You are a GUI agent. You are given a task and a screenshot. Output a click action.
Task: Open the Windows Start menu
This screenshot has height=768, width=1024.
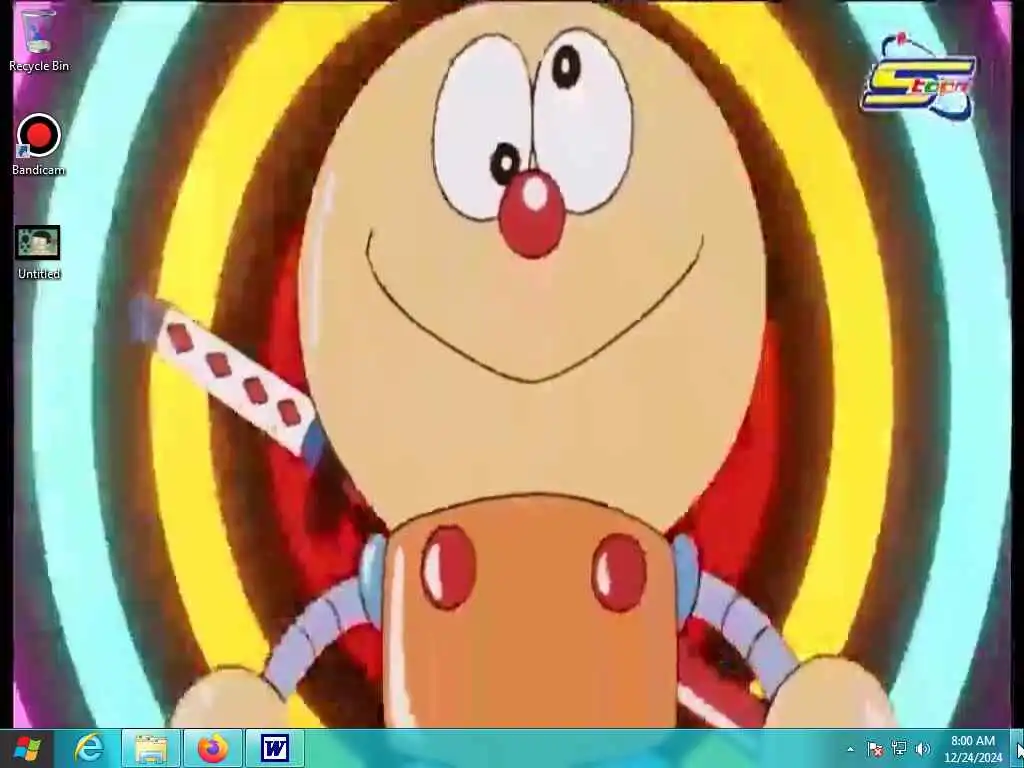27,748
